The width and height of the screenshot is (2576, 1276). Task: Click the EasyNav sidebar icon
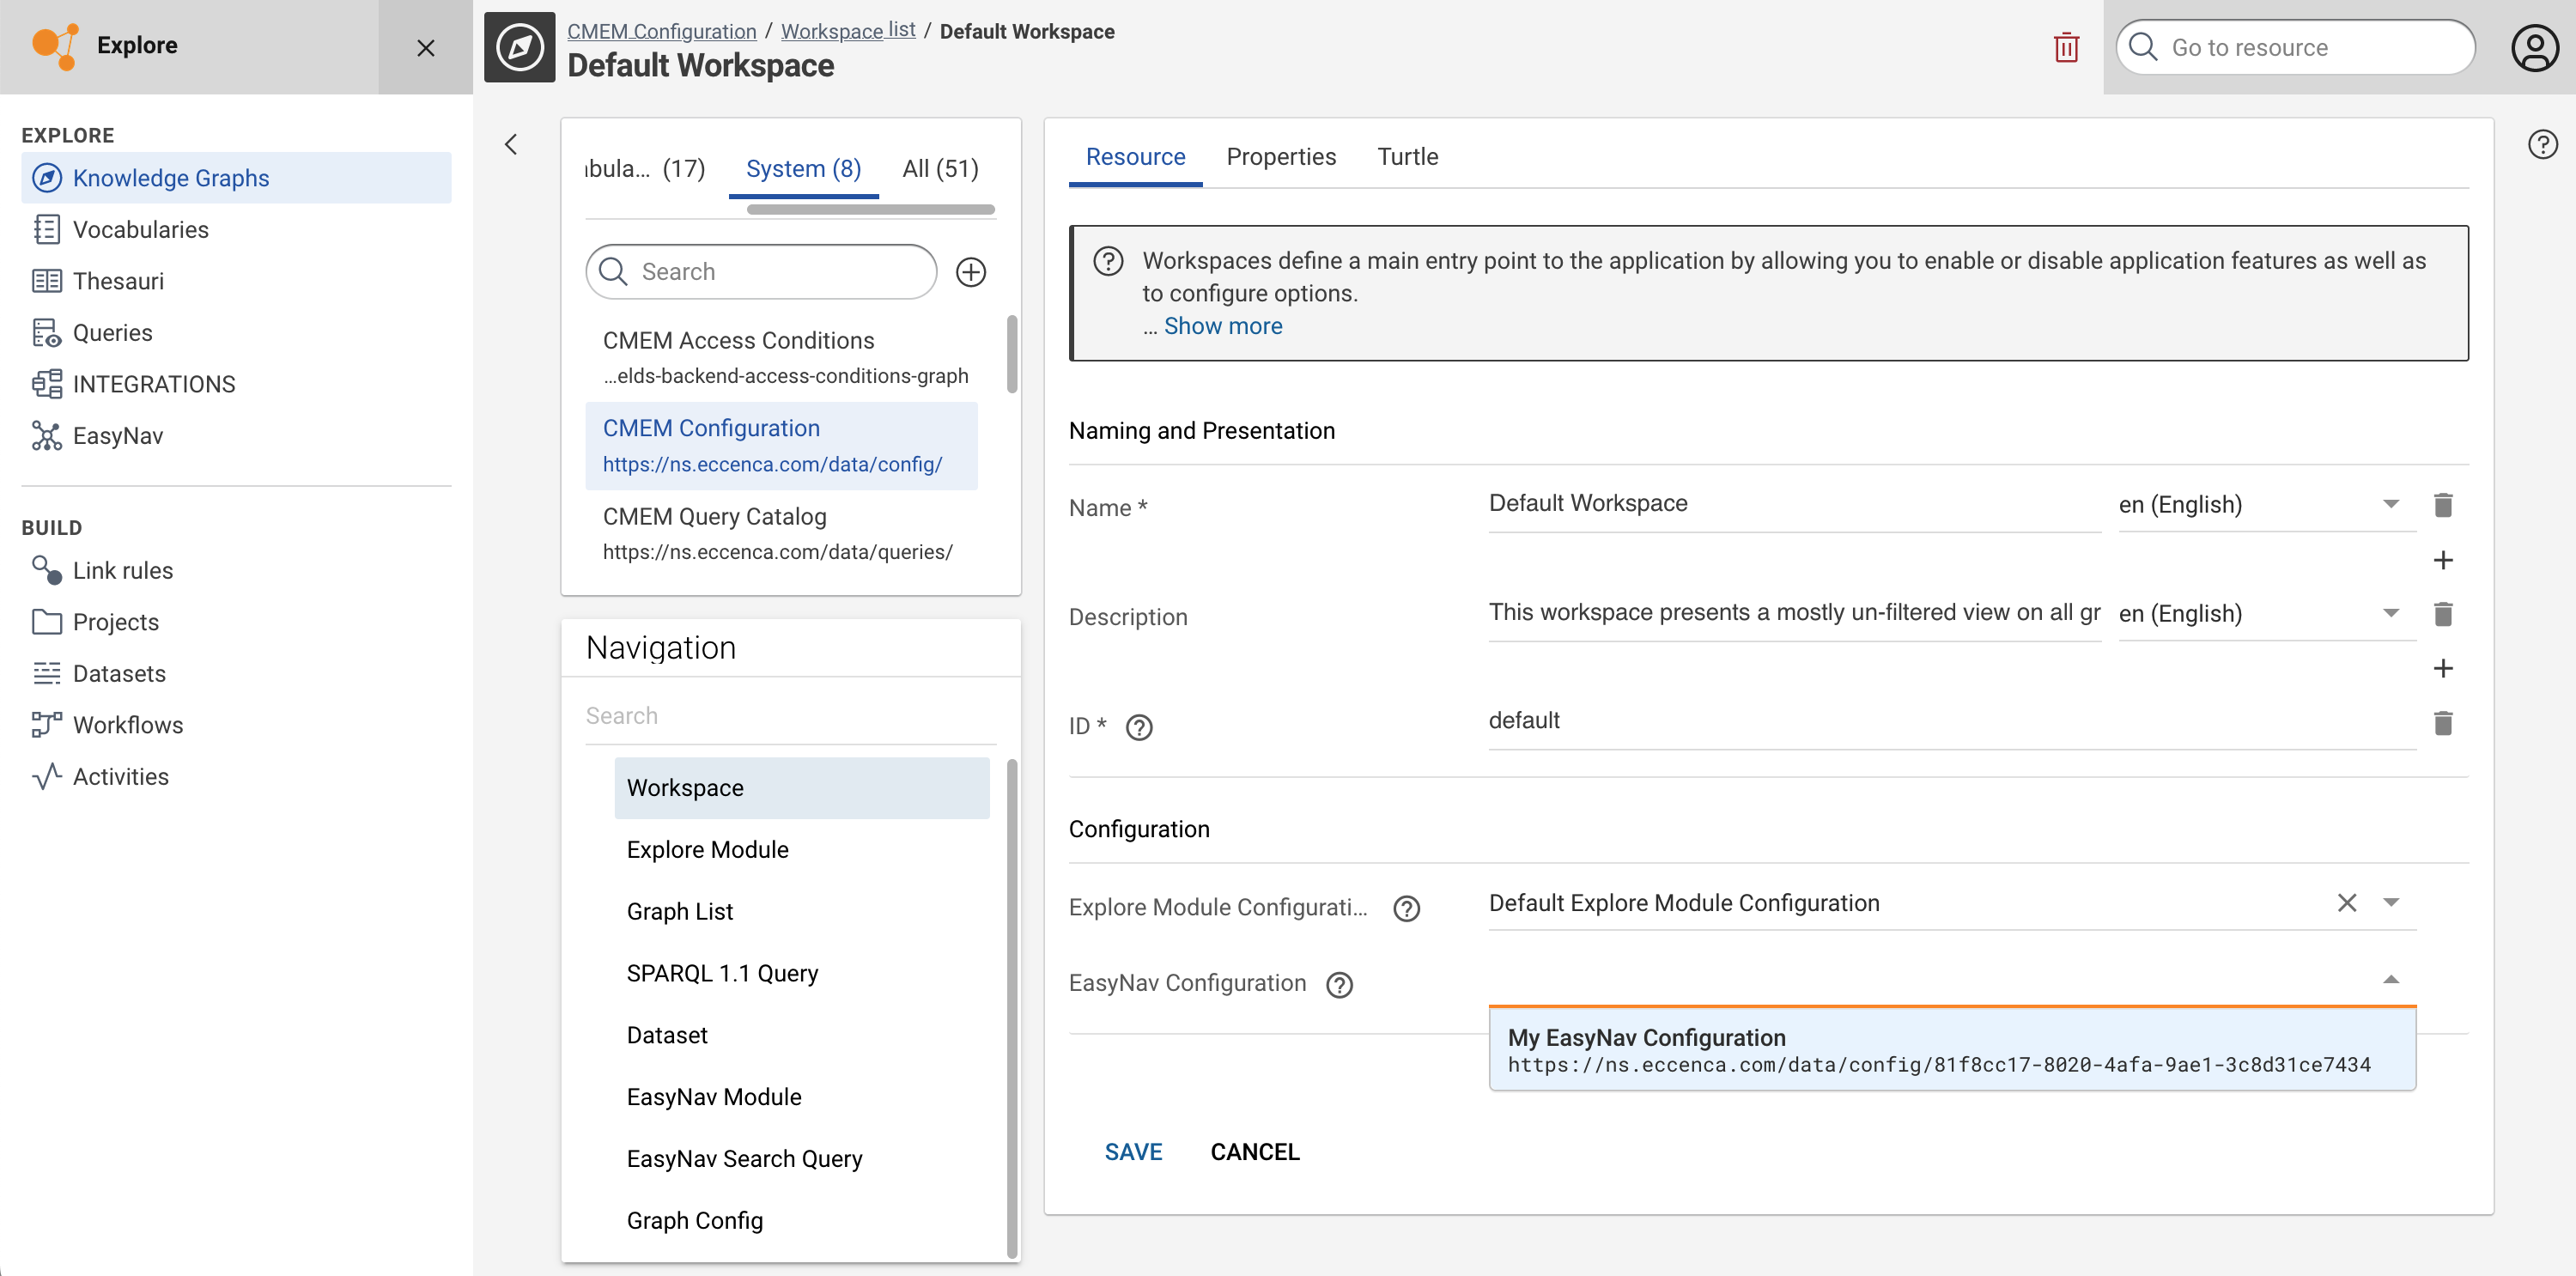[x=45, y=435]
